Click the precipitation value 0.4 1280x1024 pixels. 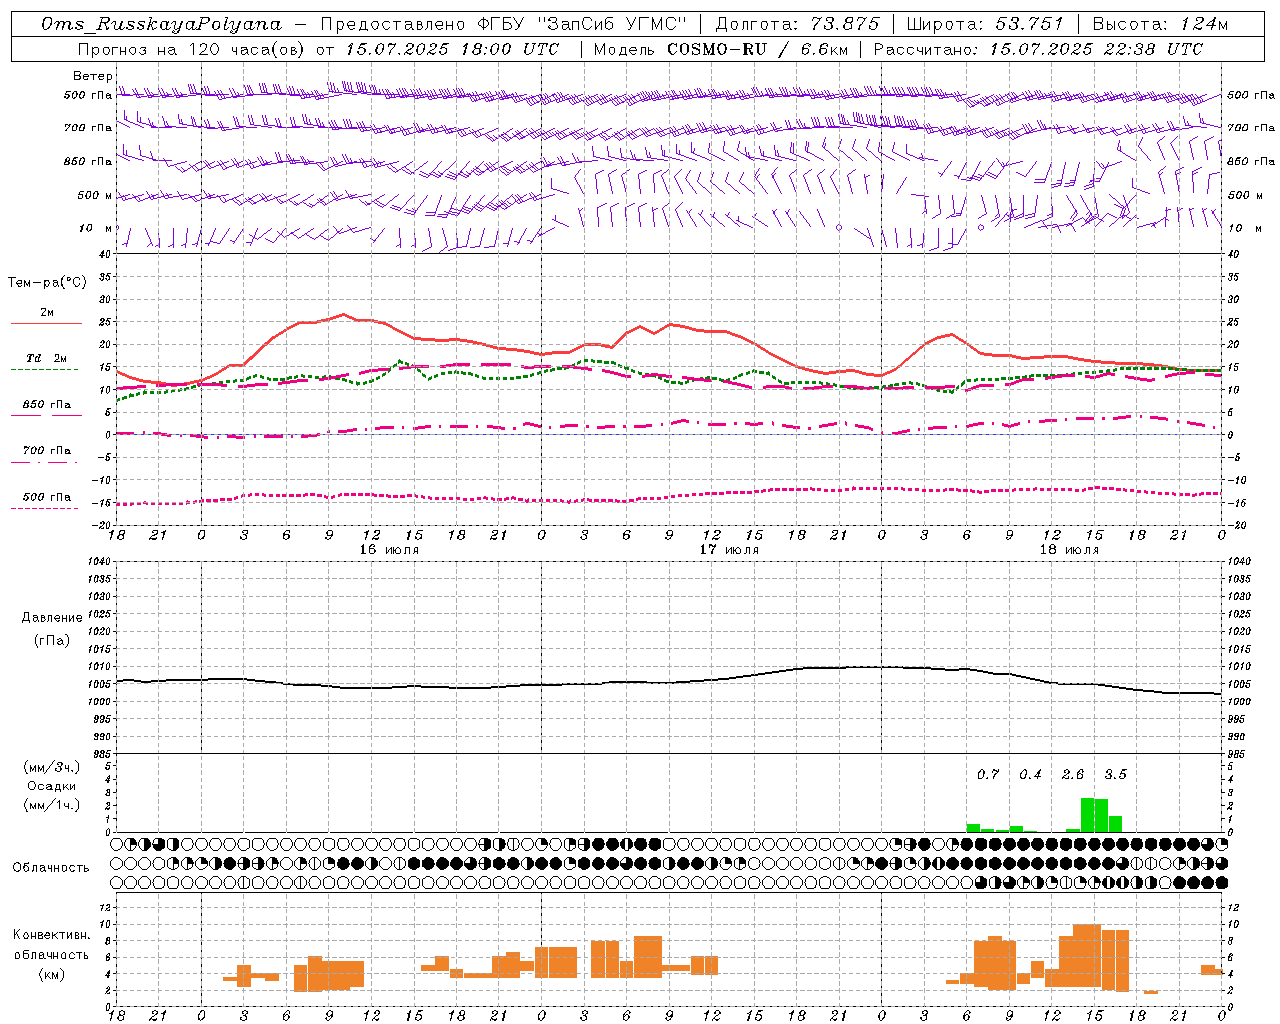click(1030, 774)
